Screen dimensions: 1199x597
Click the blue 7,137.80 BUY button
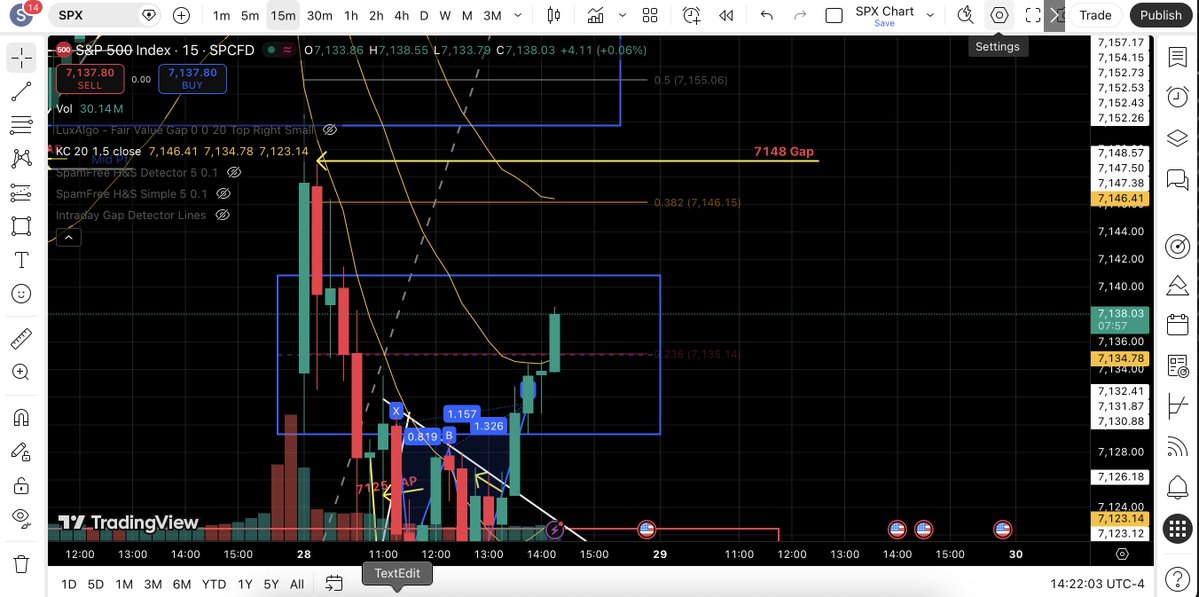click(x=193, y=79)
